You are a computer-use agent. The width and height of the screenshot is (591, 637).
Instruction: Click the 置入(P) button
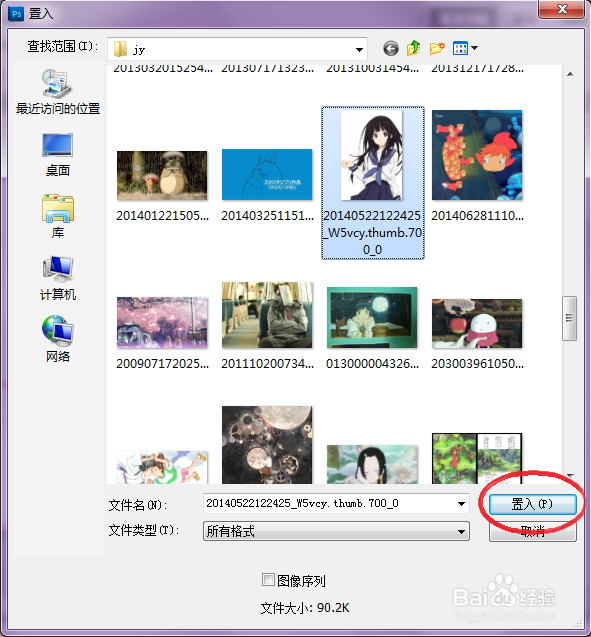point(533,504)
